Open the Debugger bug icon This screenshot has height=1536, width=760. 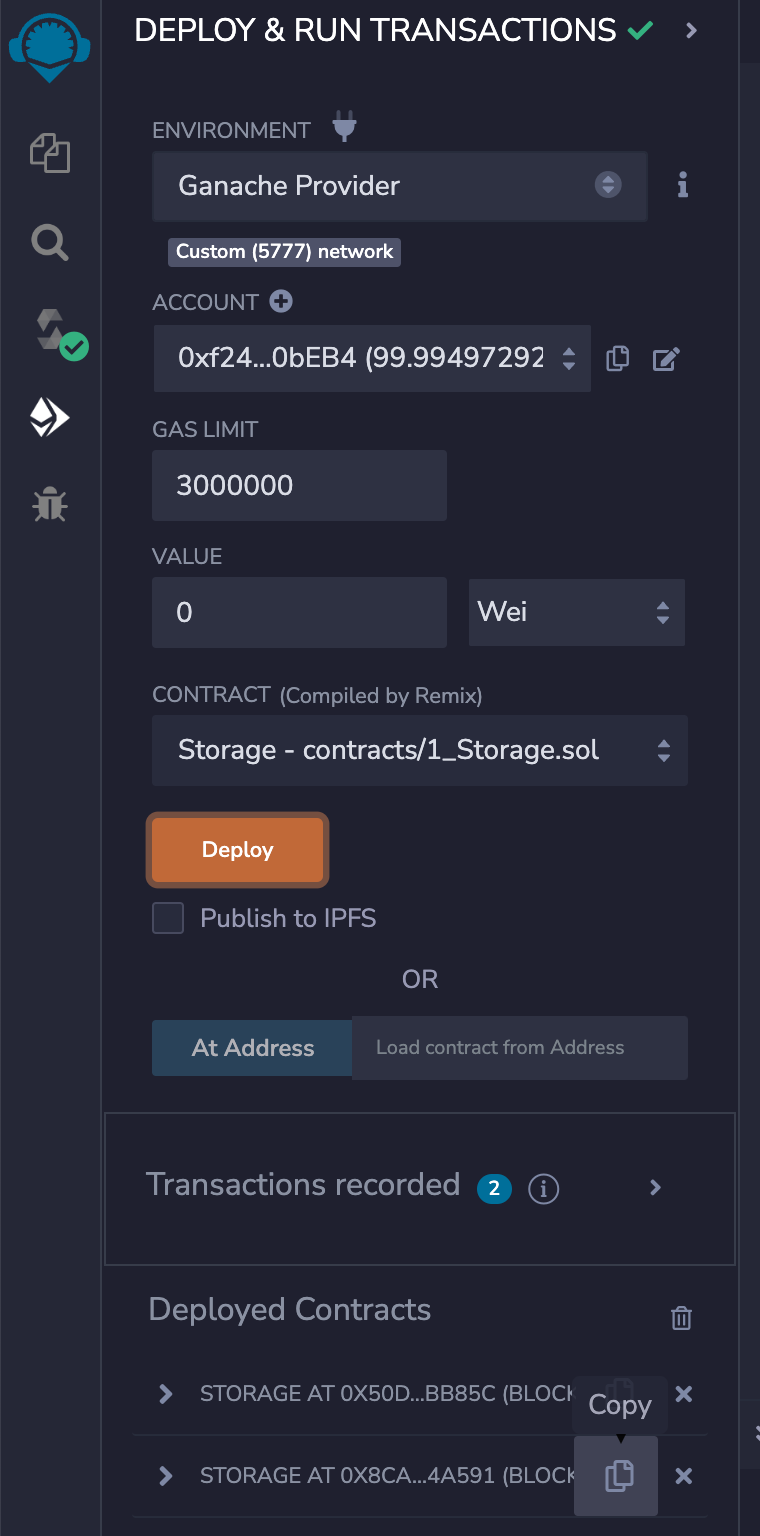click(x=49, y=506)
